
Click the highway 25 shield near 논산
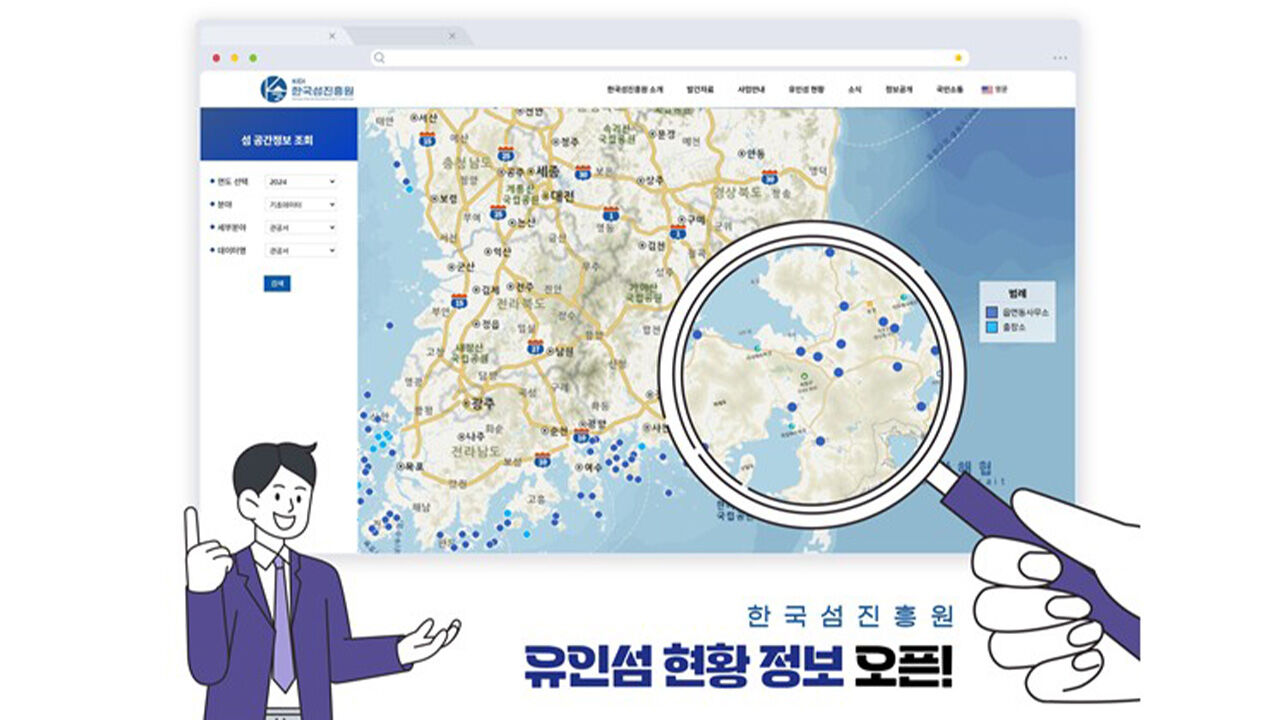click(x=498, y=211)
